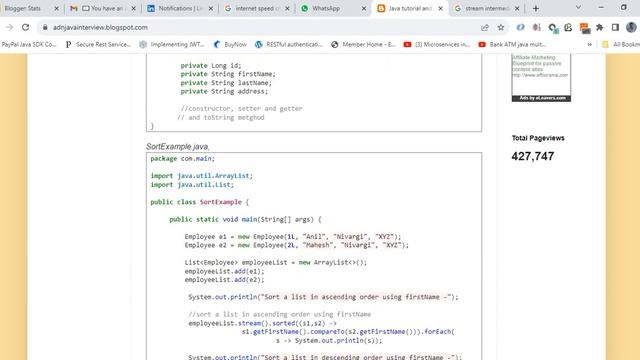The height and width of the screenshot is (360, 640).
Task: Click the 'import java.util.ArrayList;' line
Action: click(x=202, y=176)
